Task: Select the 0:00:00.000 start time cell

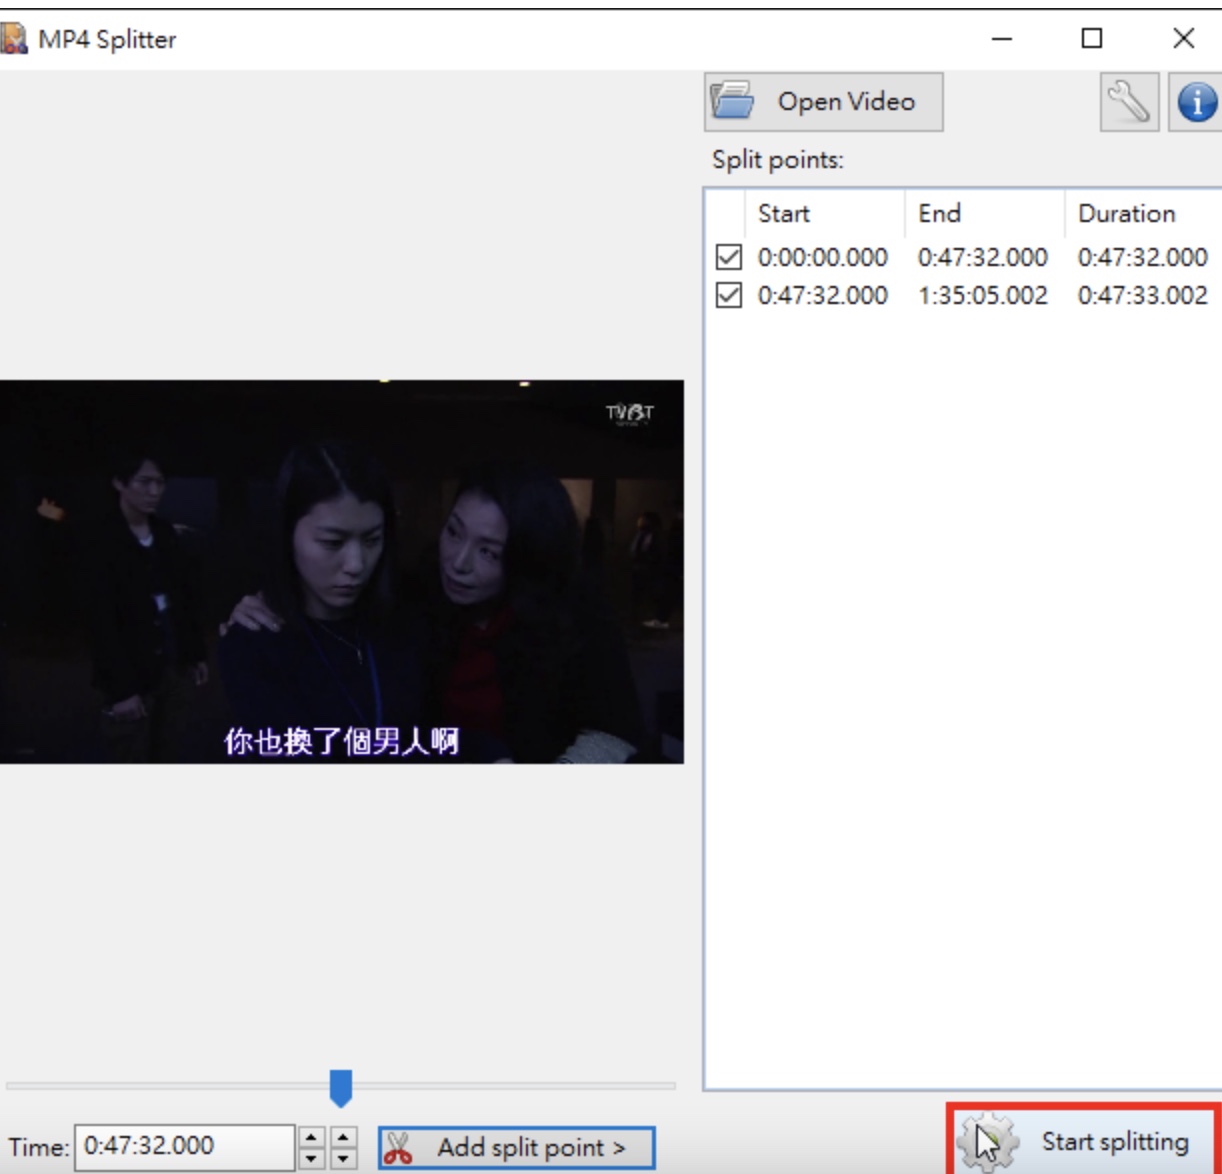Action: [823, 257]
